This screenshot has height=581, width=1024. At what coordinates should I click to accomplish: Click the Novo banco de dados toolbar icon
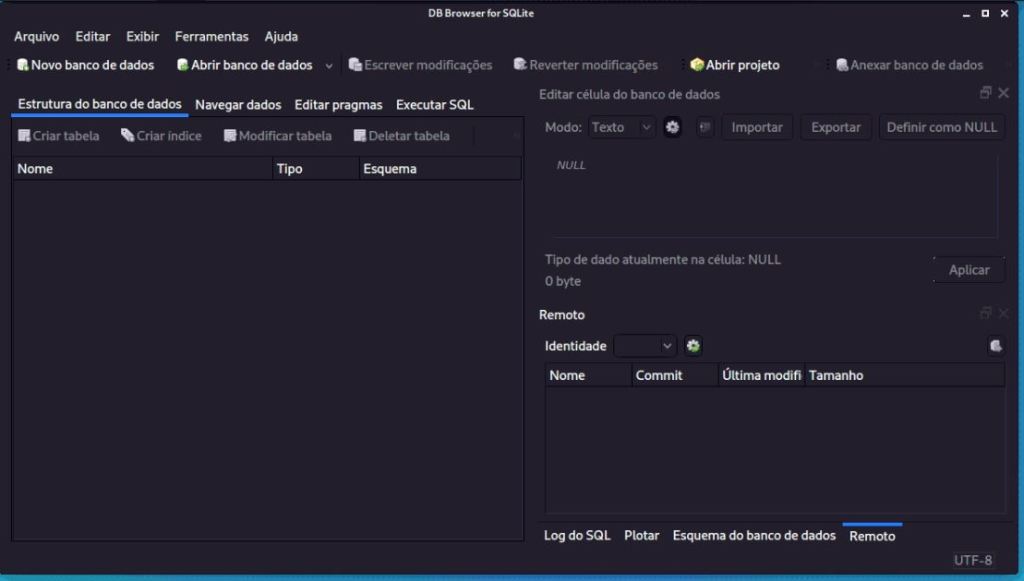(x=22, y=65)
